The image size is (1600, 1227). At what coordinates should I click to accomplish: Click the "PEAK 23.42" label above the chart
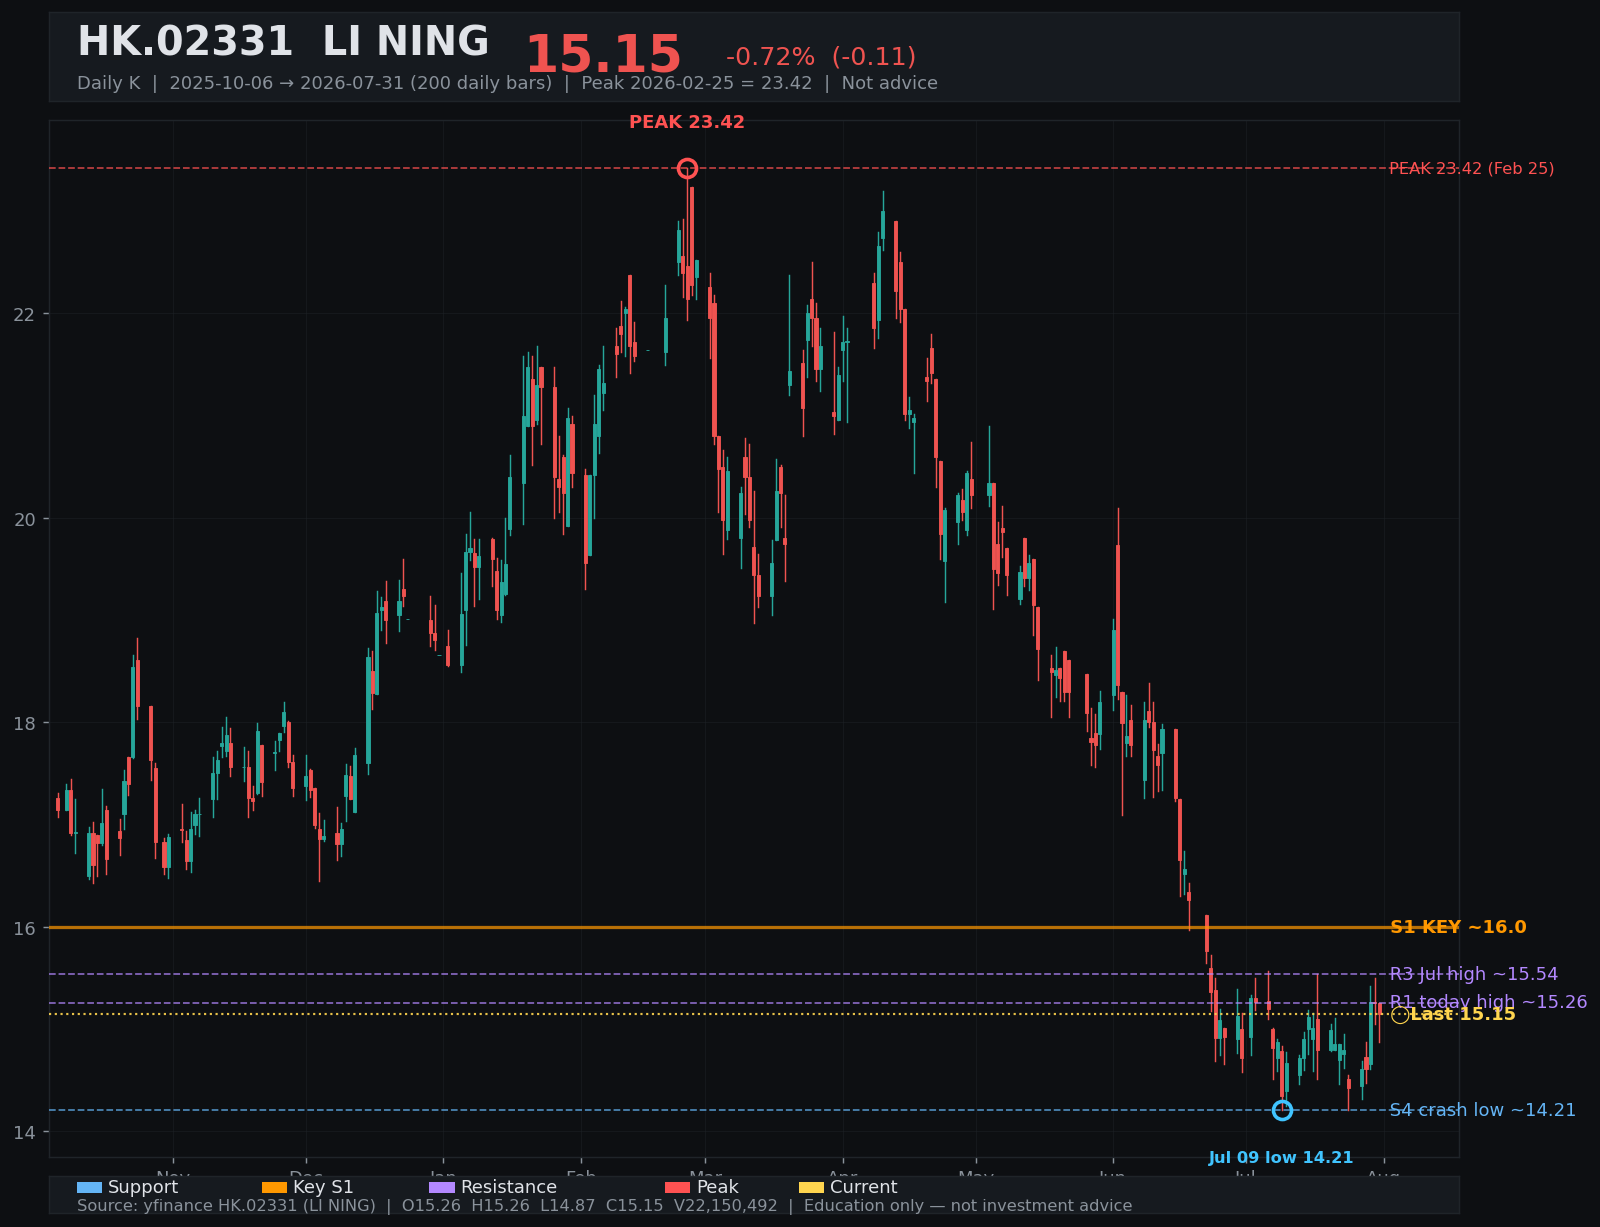pyautogui.click(x=687, y=122)
